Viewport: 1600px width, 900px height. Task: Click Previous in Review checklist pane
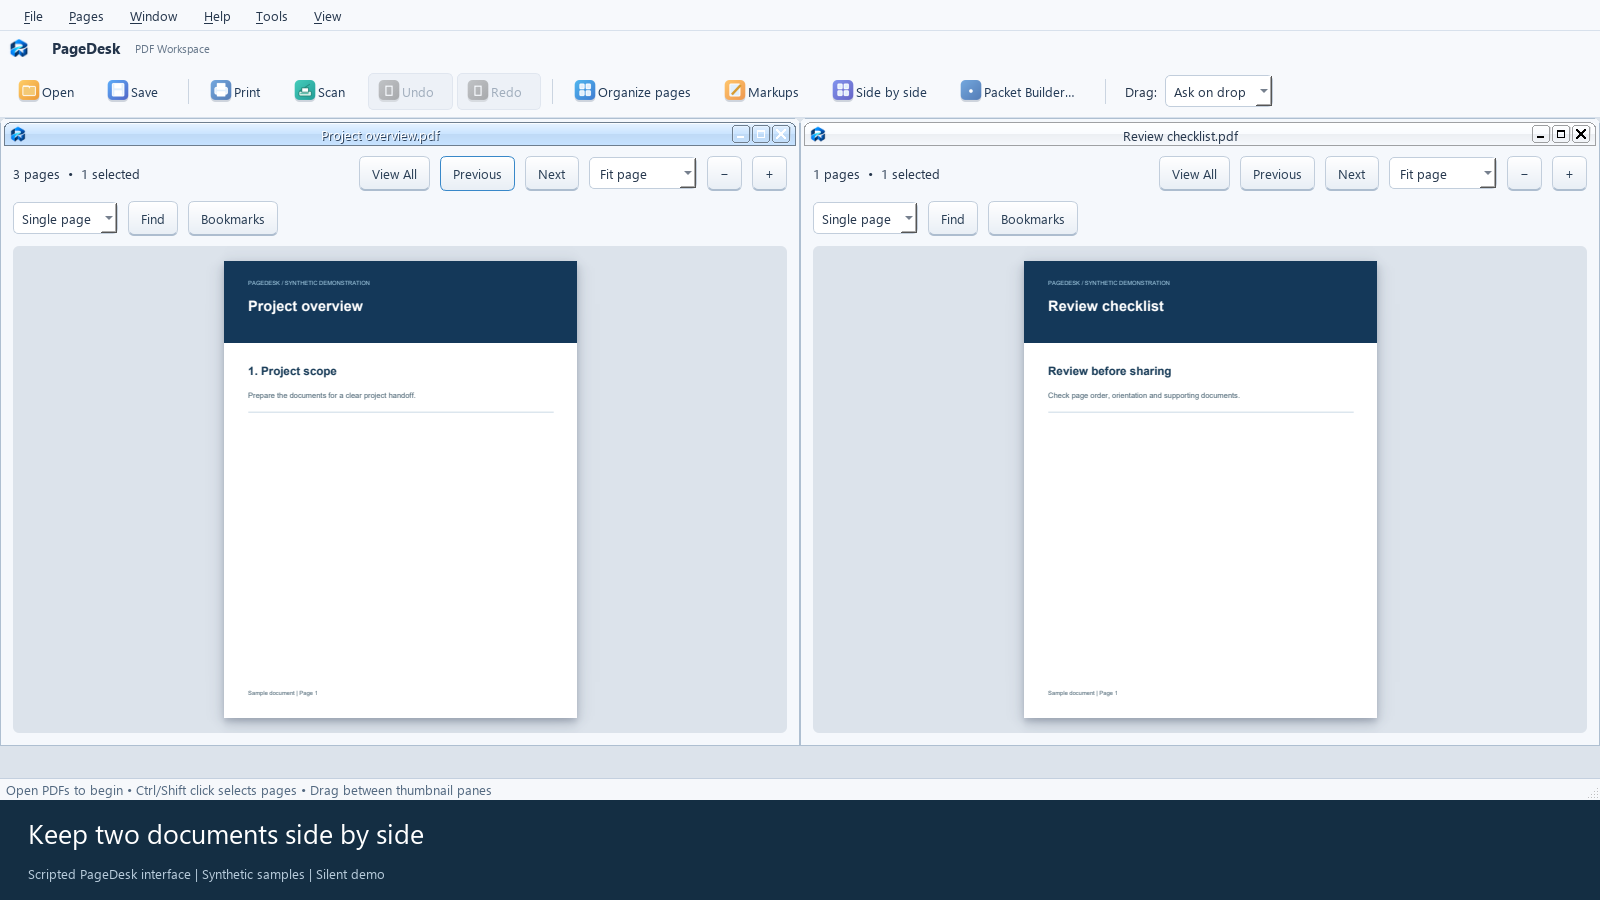click(1277, 174)
